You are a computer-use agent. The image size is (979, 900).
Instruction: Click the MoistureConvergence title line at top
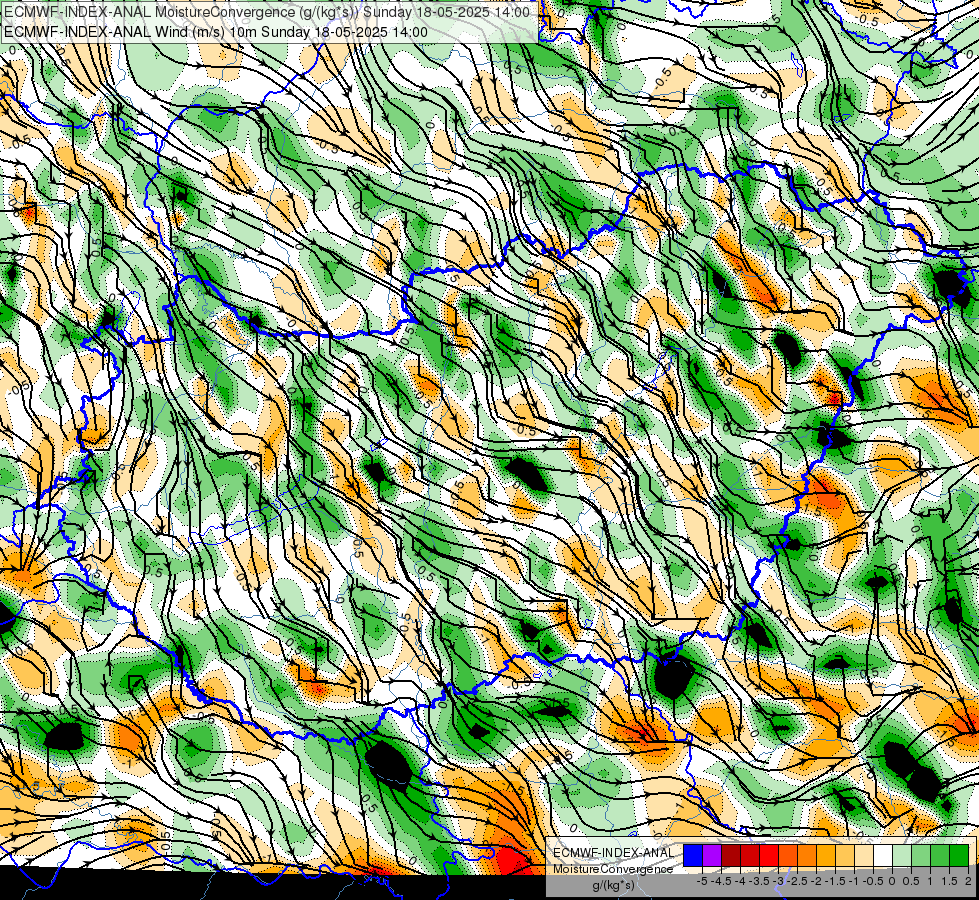pos(267,12)
